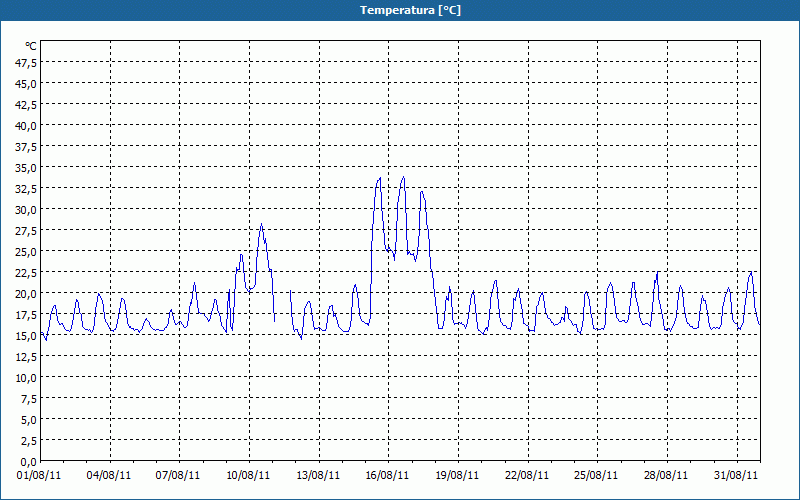Select the 12,5 y-axis label
800x500 pixels.
click(26, 357)
